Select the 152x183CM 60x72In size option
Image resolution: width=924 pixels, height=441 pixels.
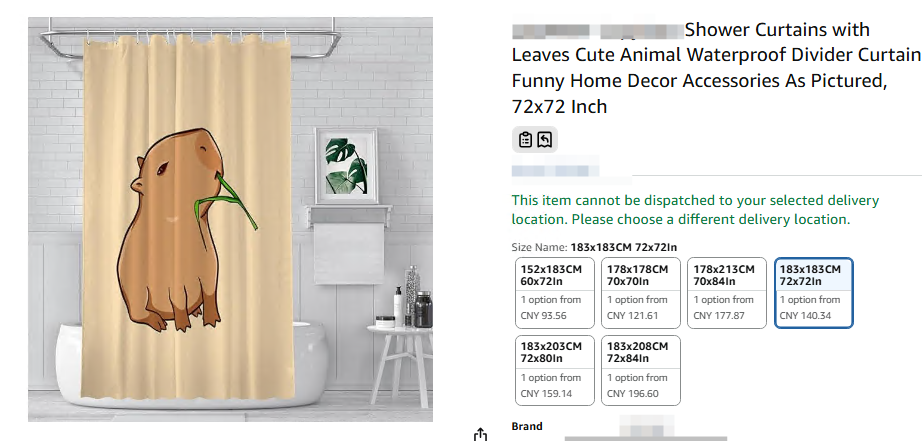554,293
